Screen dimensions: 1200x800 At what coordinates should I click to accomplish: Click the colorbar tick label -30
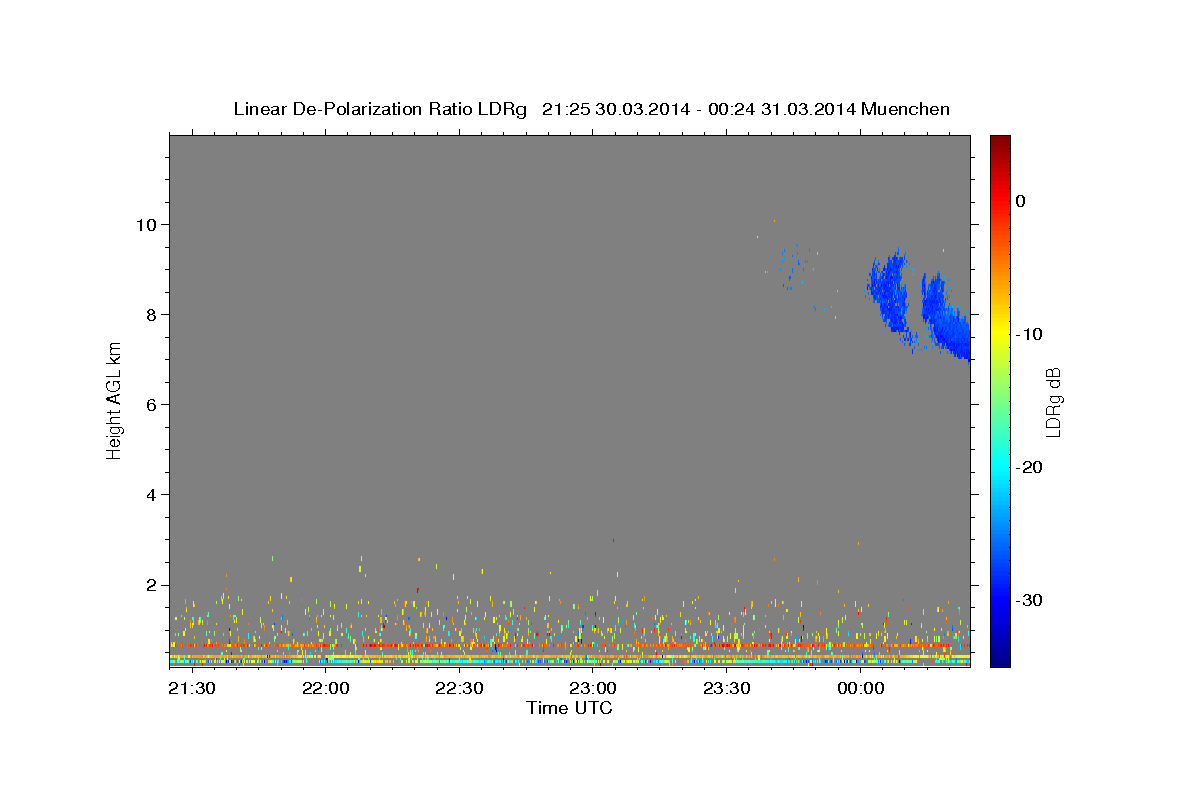pos(1029,600)
